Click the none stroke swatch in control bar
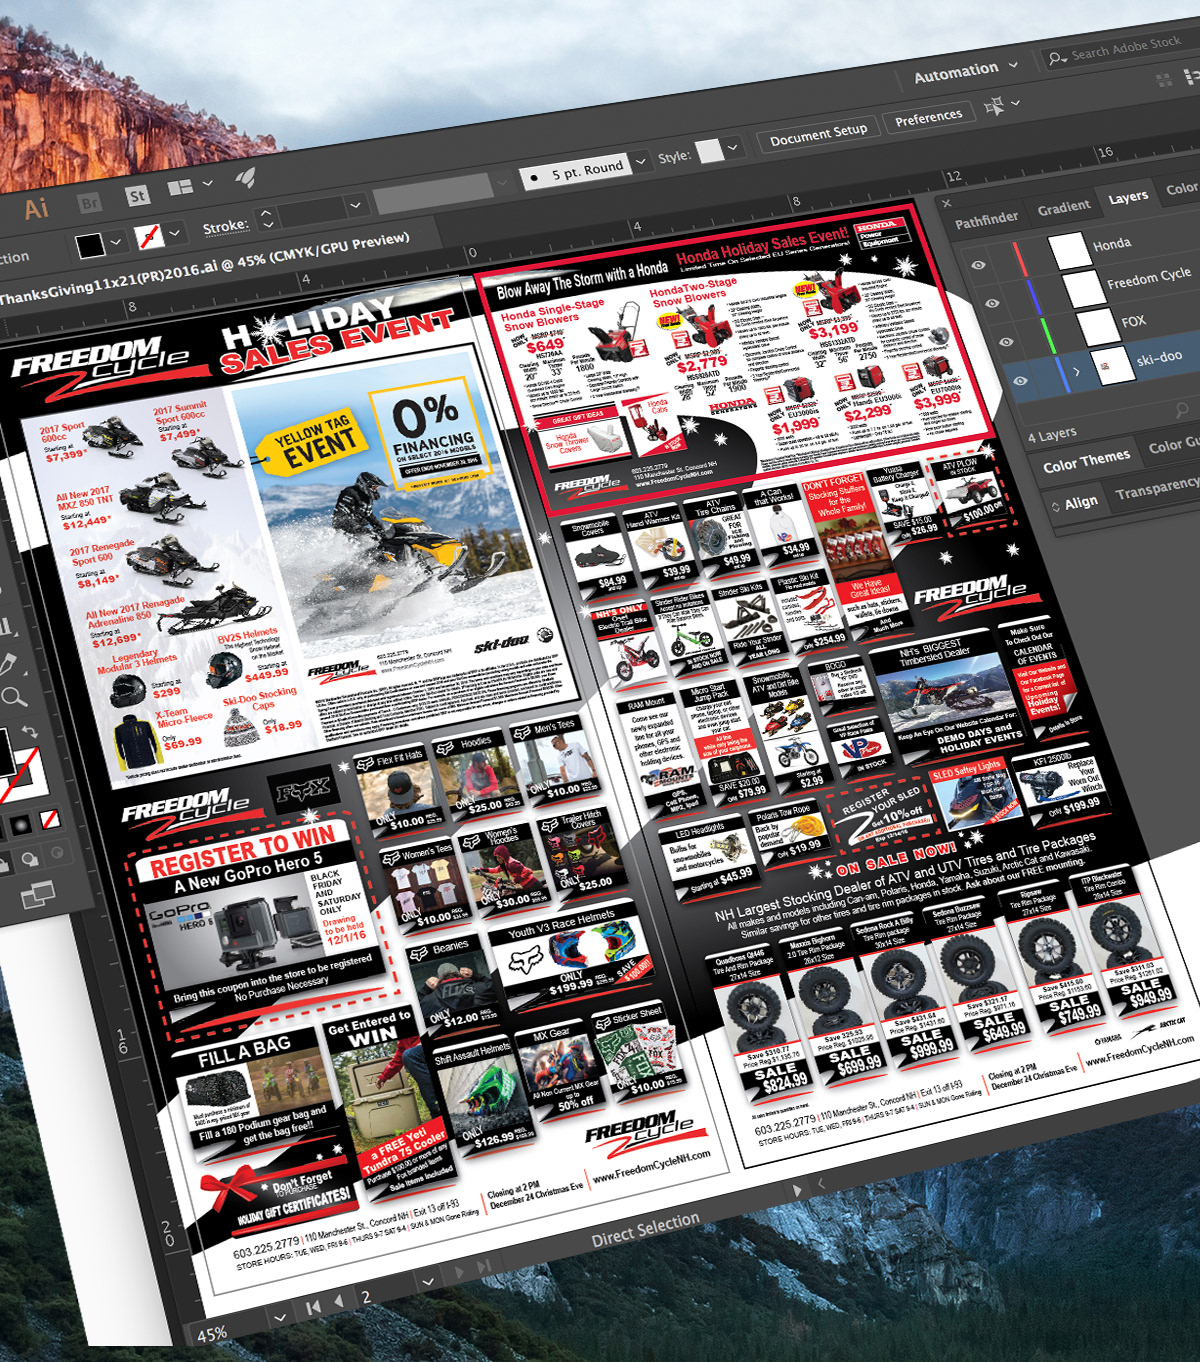 tap(148, 236)
